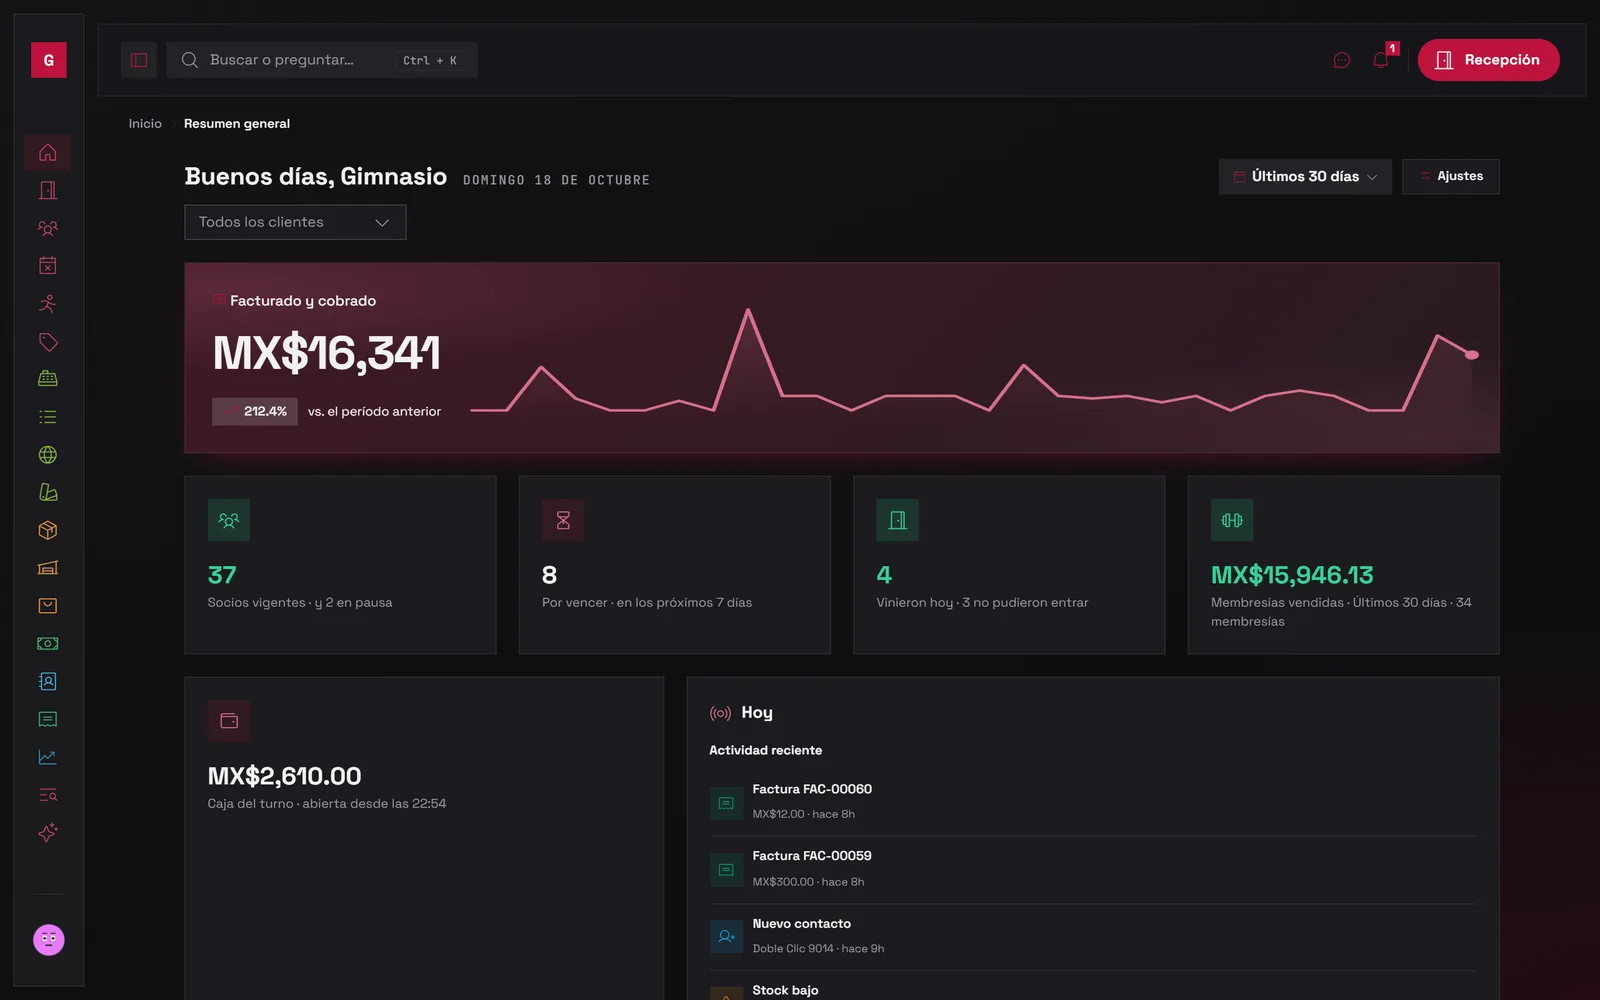Open the package box sidebar icon
Screen dimensions: 1600x1000
point(47,530)
